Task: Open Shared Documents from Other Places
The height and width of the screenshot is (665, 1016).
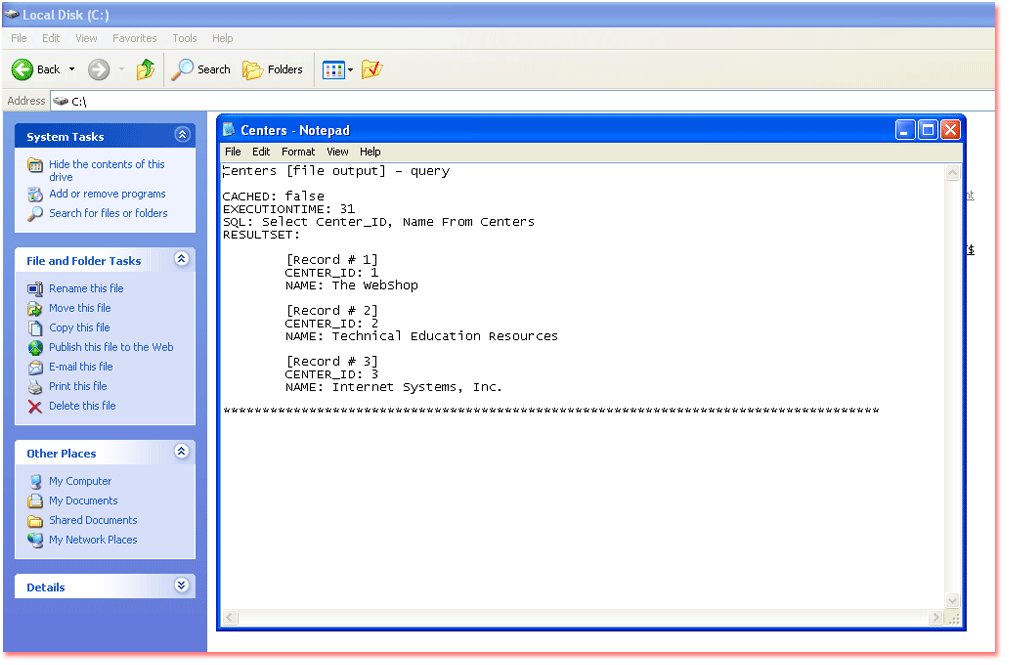Action: coord(93,520)
